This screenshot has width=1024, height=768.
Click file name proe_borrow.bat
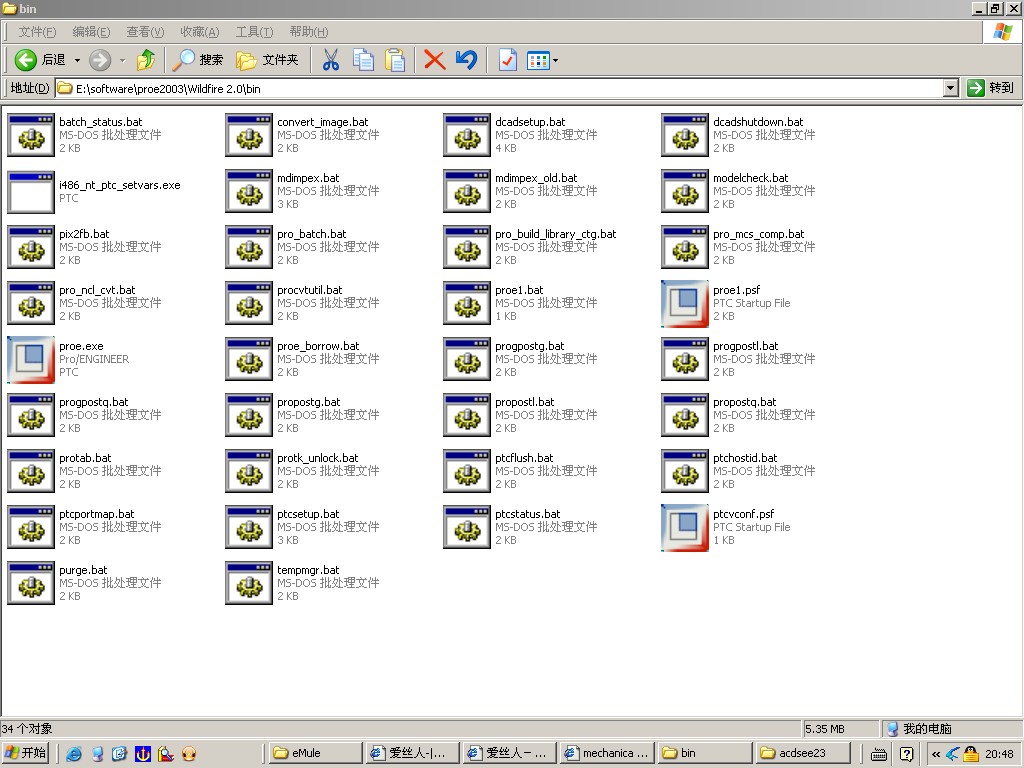(318, 346)
